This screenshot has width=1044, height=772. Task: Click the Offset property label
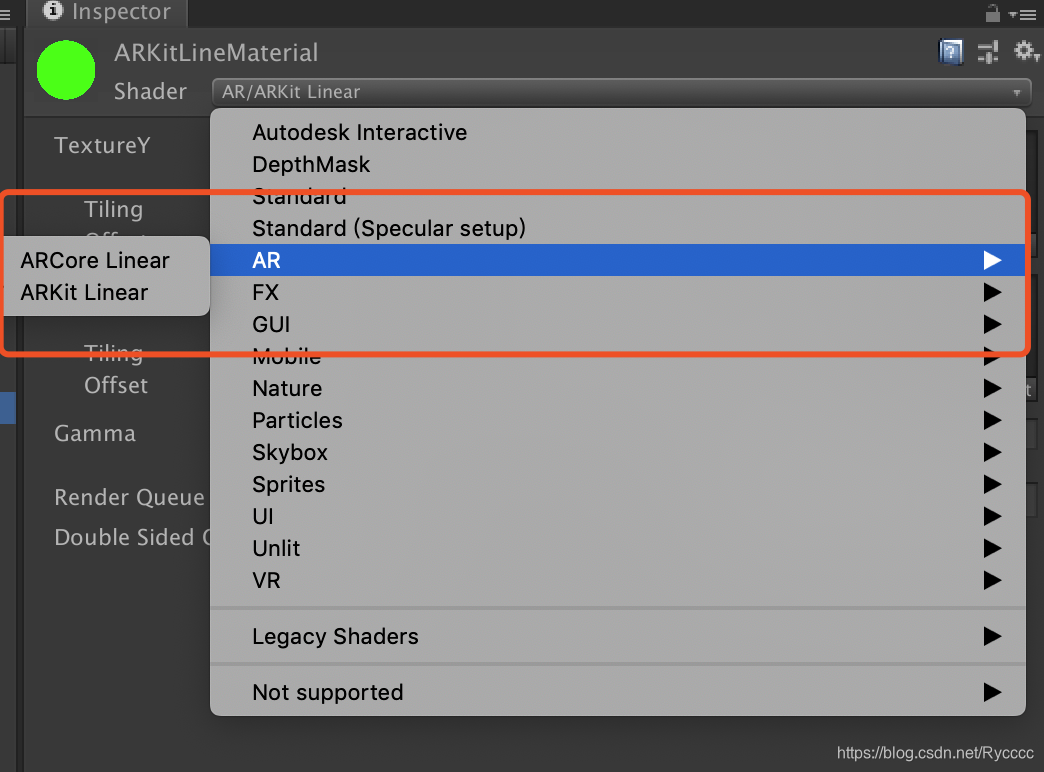point(116,385)
